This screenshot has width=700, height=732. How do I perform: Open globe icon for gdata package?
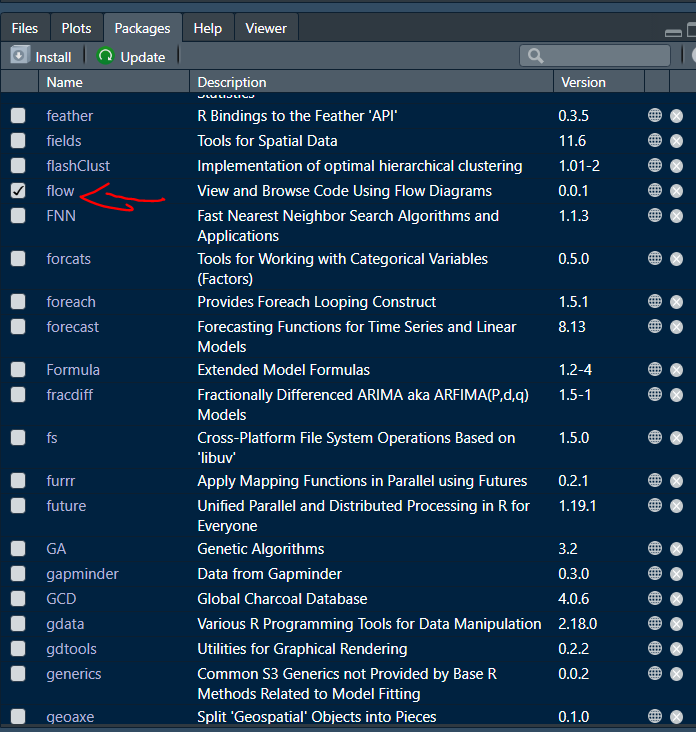[655, 623]
